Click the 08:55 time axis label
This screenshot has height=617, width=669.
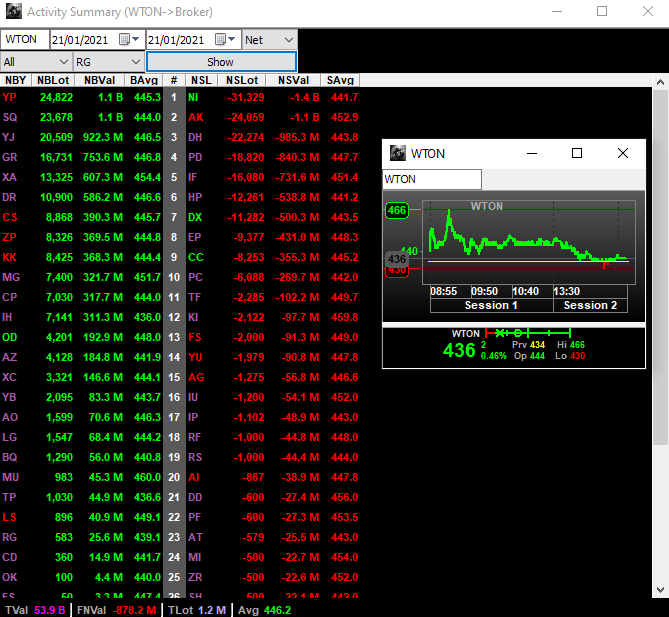[444, 291]
